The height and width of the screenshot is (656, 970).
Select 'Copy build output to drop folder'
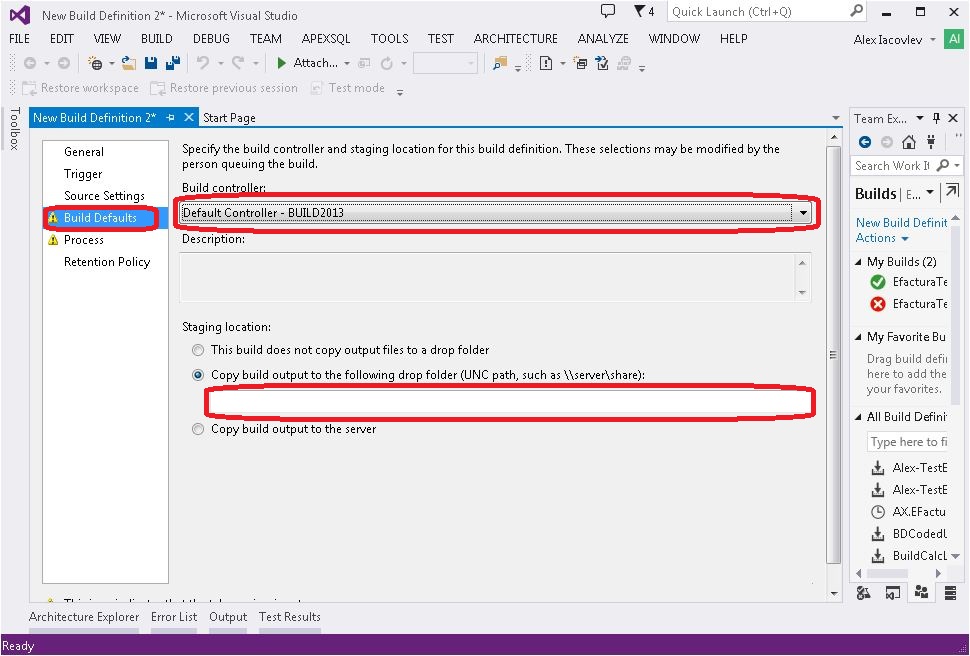[x=198, y=375]
